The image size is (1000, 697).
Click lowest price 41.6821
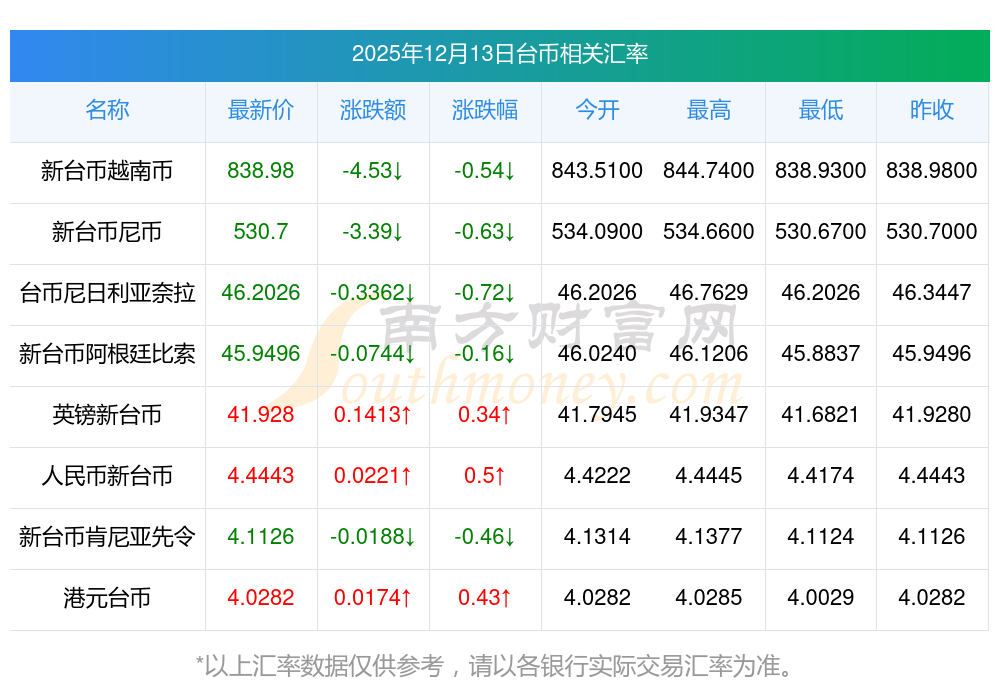click(x=821, y=415)
